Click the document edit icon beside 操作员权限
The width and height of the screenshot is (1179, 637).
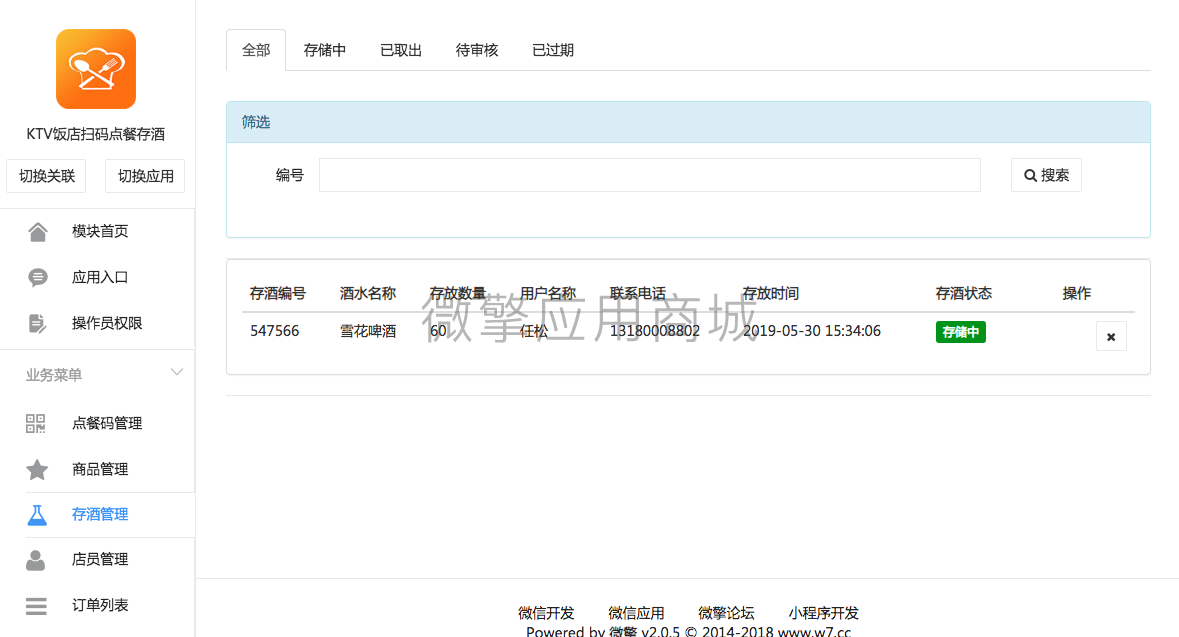pos(37,323)
